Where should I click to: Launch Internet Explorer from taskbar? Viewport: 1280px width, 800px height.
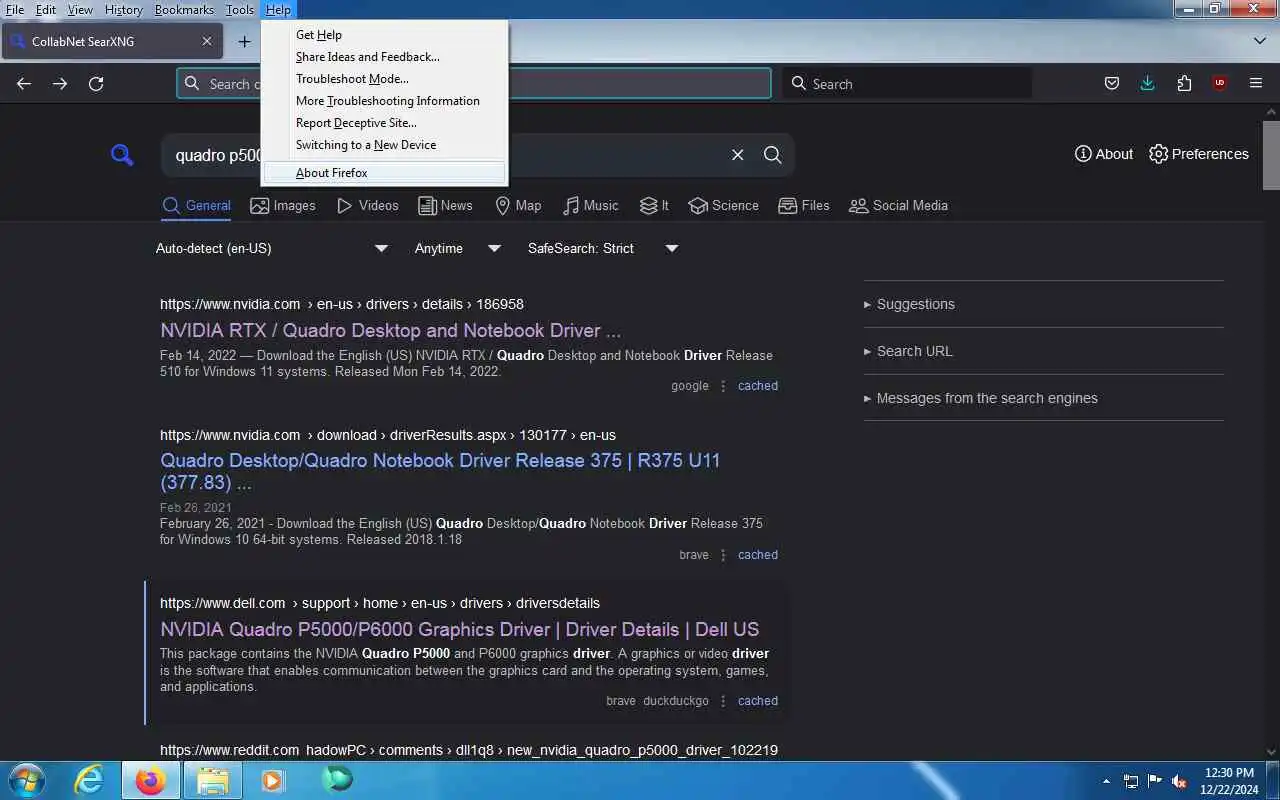pos(89,780)
